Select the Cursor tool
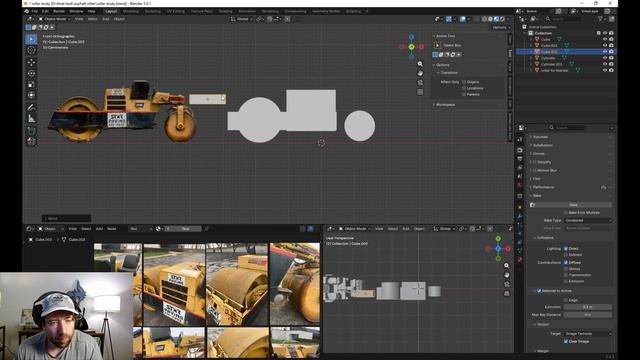Viewport: 640px width, 360px height. pos(31,50)
